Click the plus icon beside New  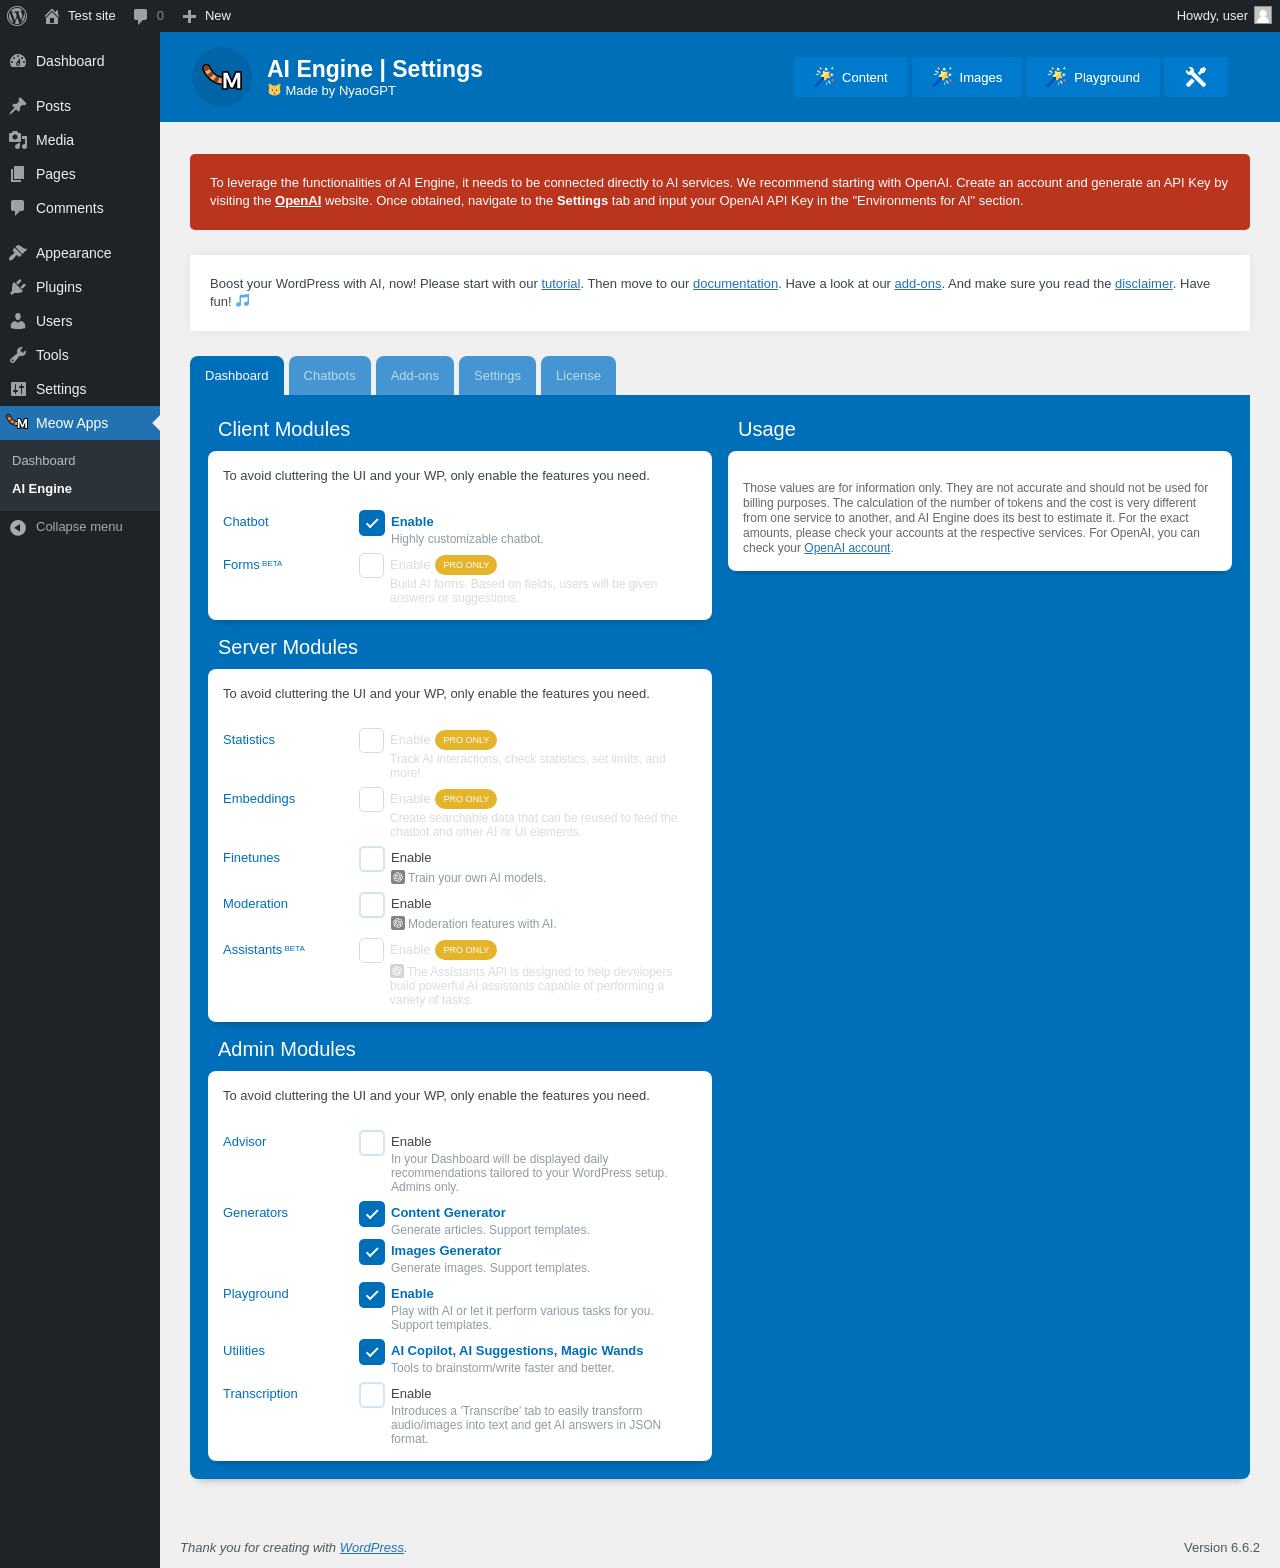[x=189, y=16]
